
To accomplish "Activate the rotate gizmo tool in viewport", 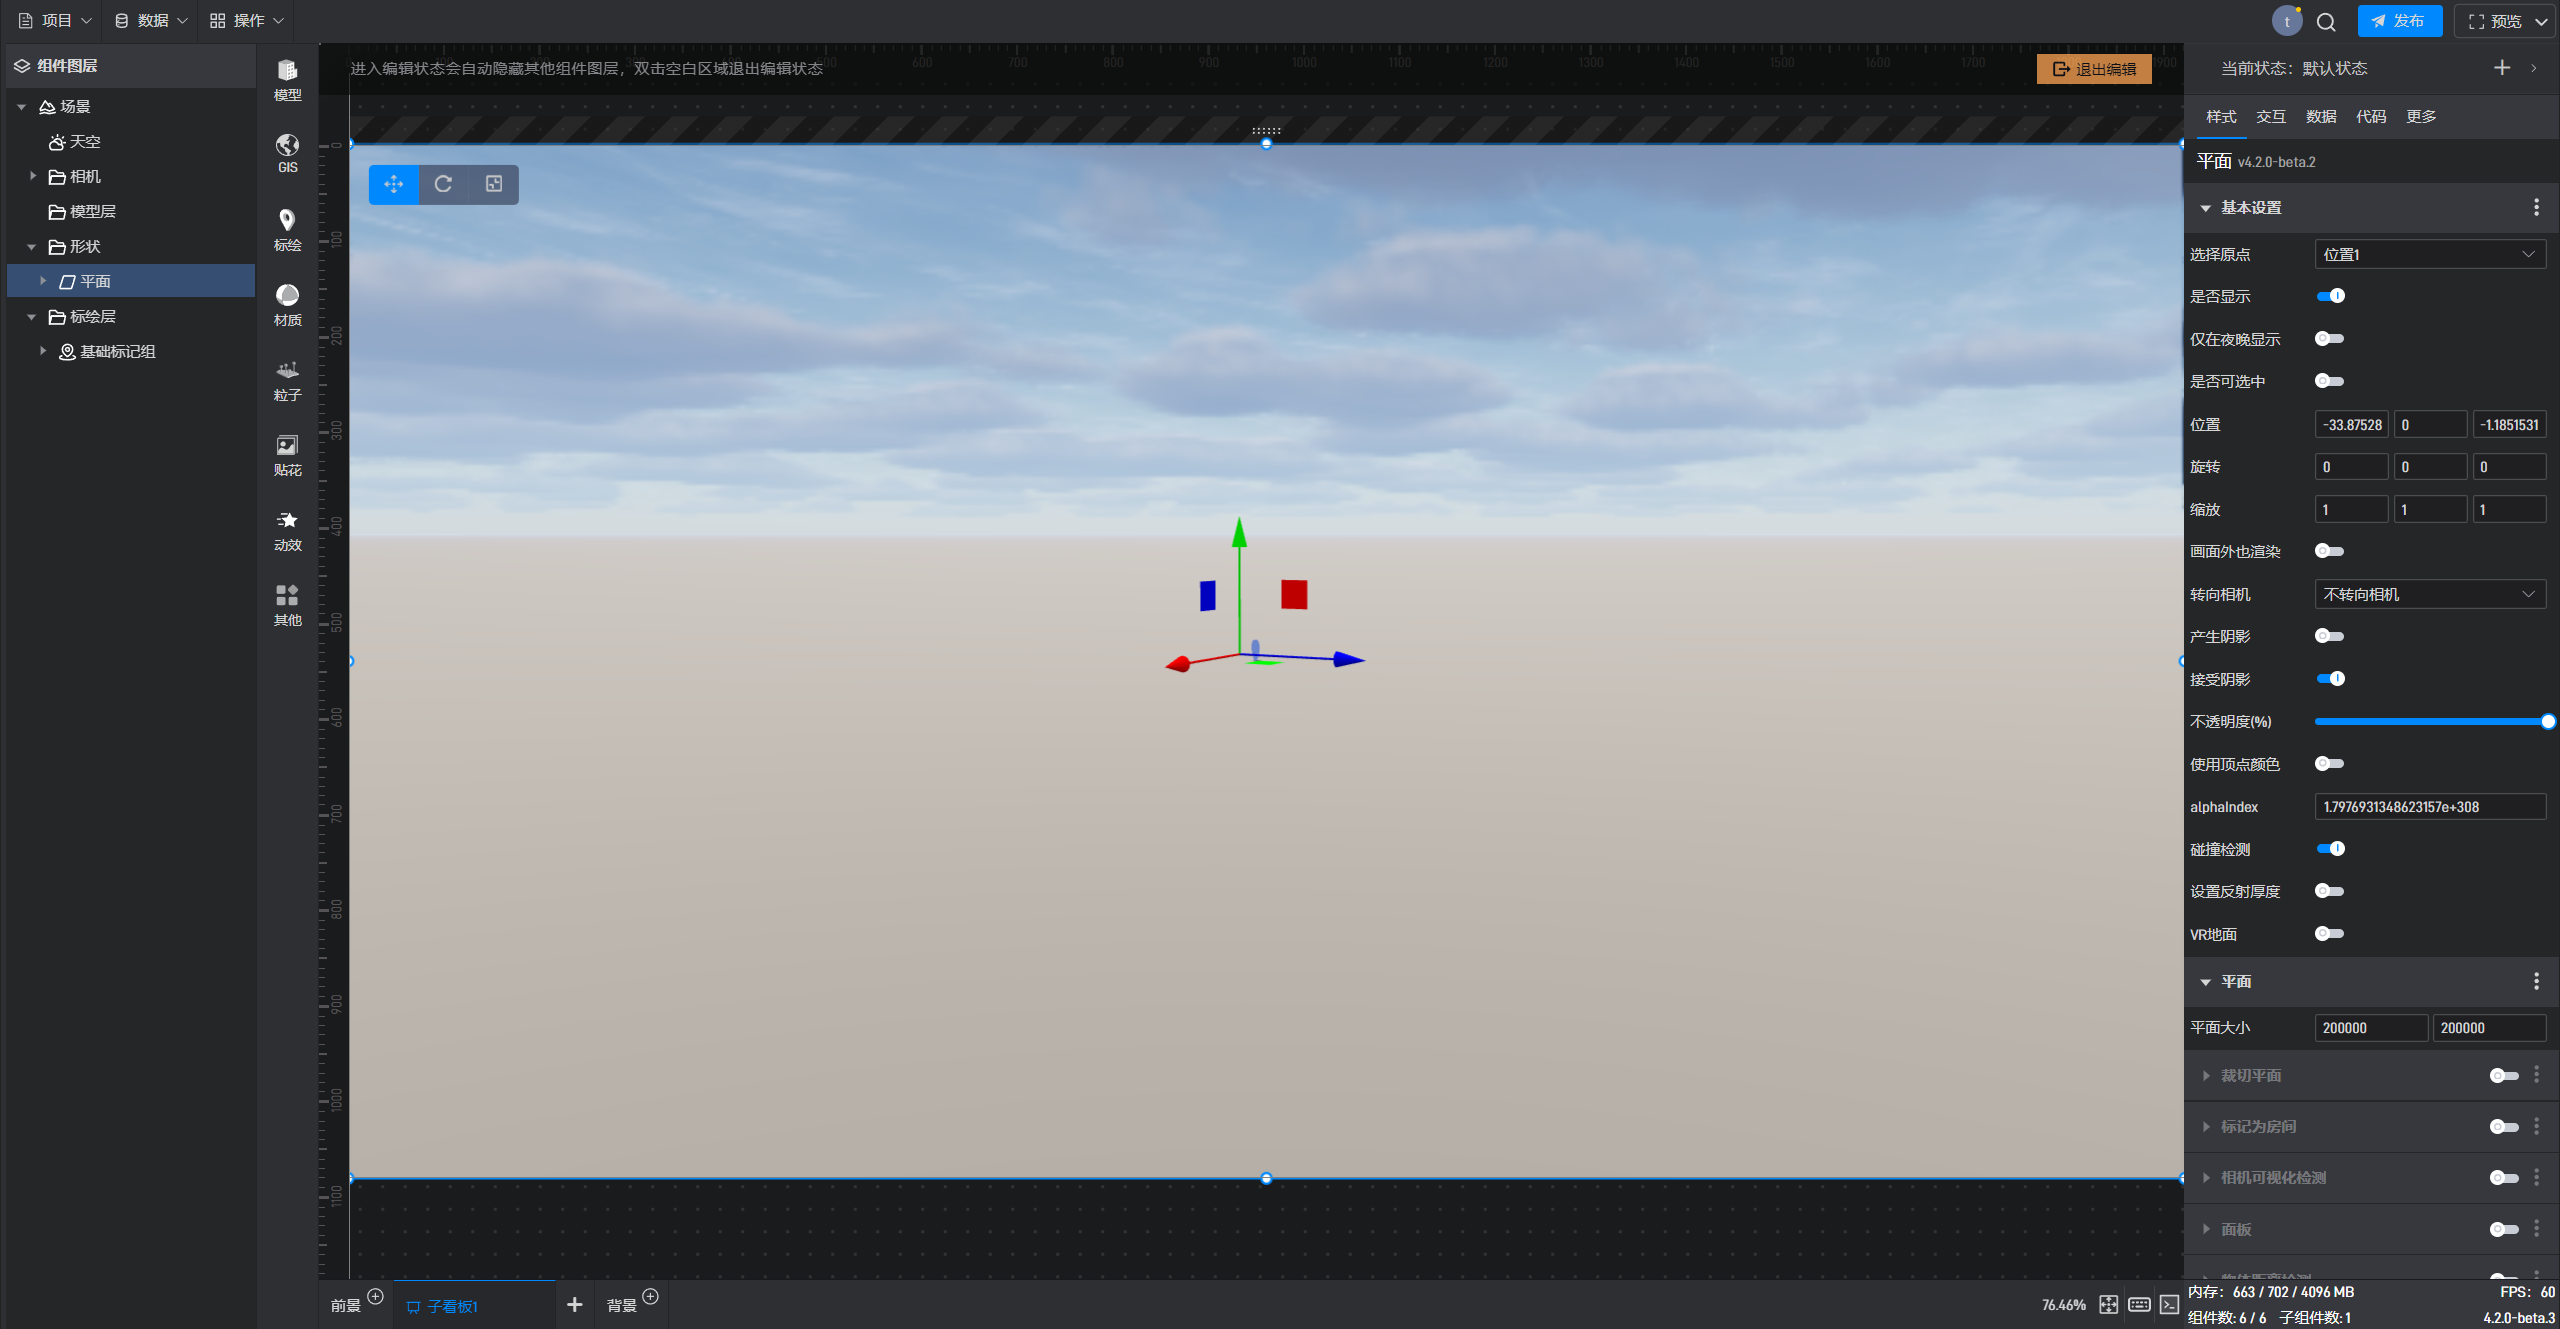I will tap(443, 184).
